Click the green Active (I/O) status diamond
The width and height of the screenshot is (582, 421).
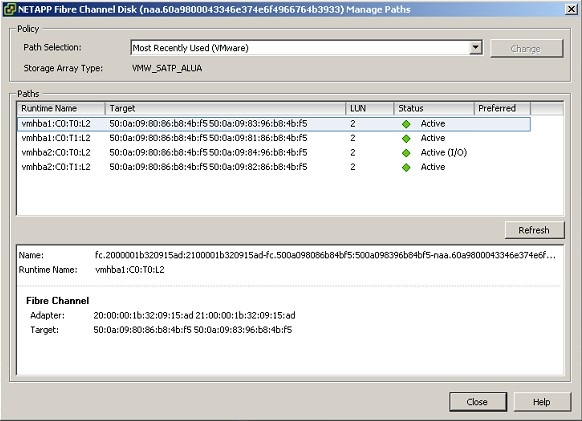pos(406,153)
